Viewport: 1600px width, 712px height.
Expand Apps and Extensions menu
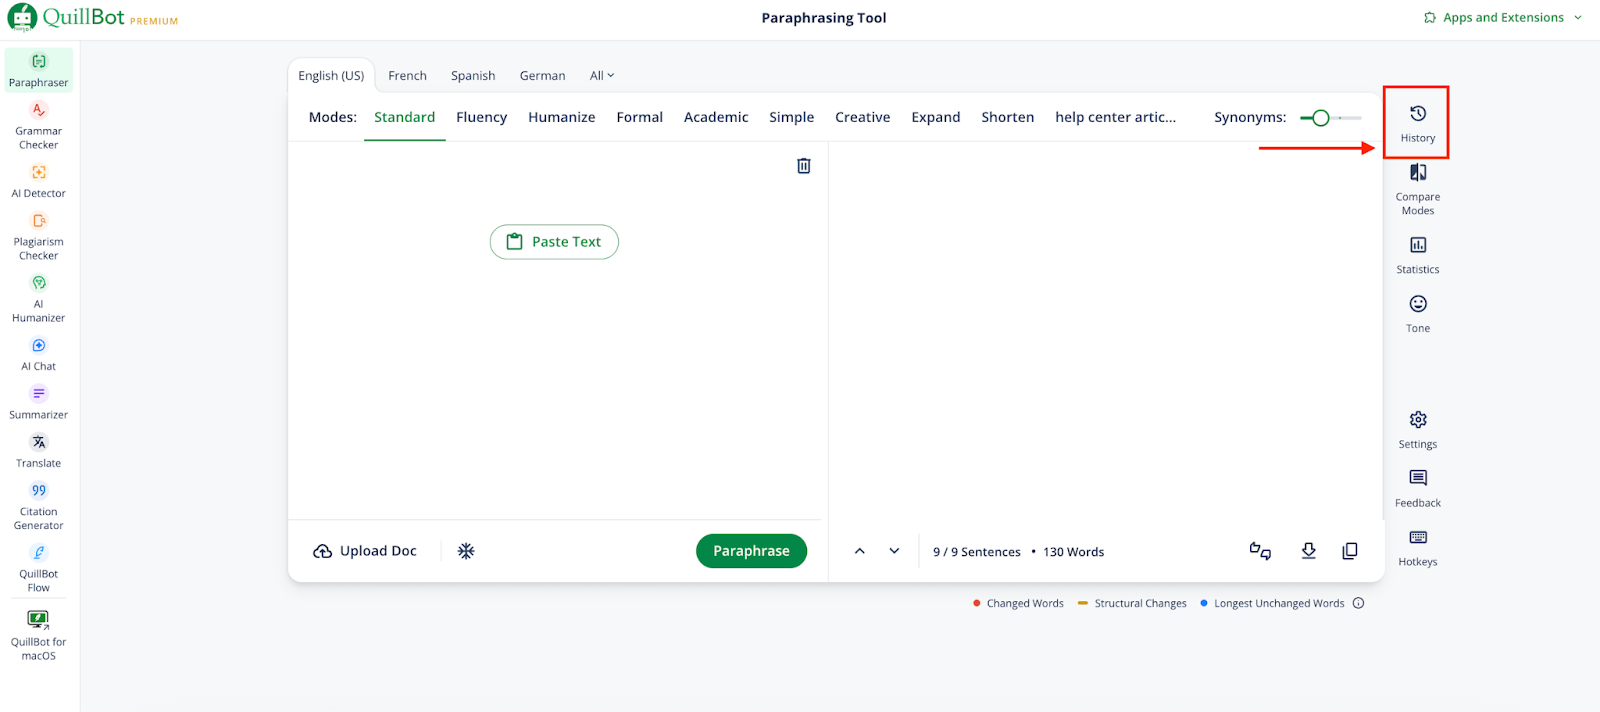tap(1502, 18)
